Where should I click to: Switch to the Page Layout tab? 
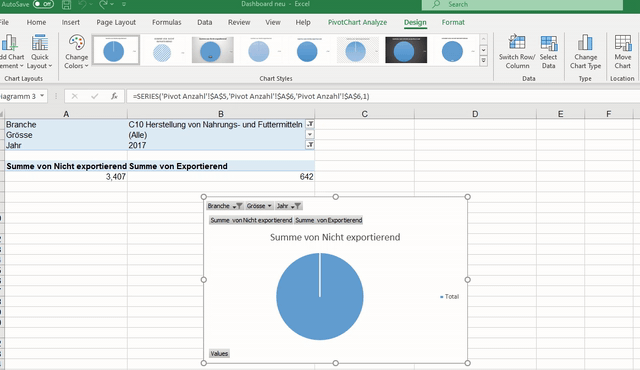tap(116, 22)
